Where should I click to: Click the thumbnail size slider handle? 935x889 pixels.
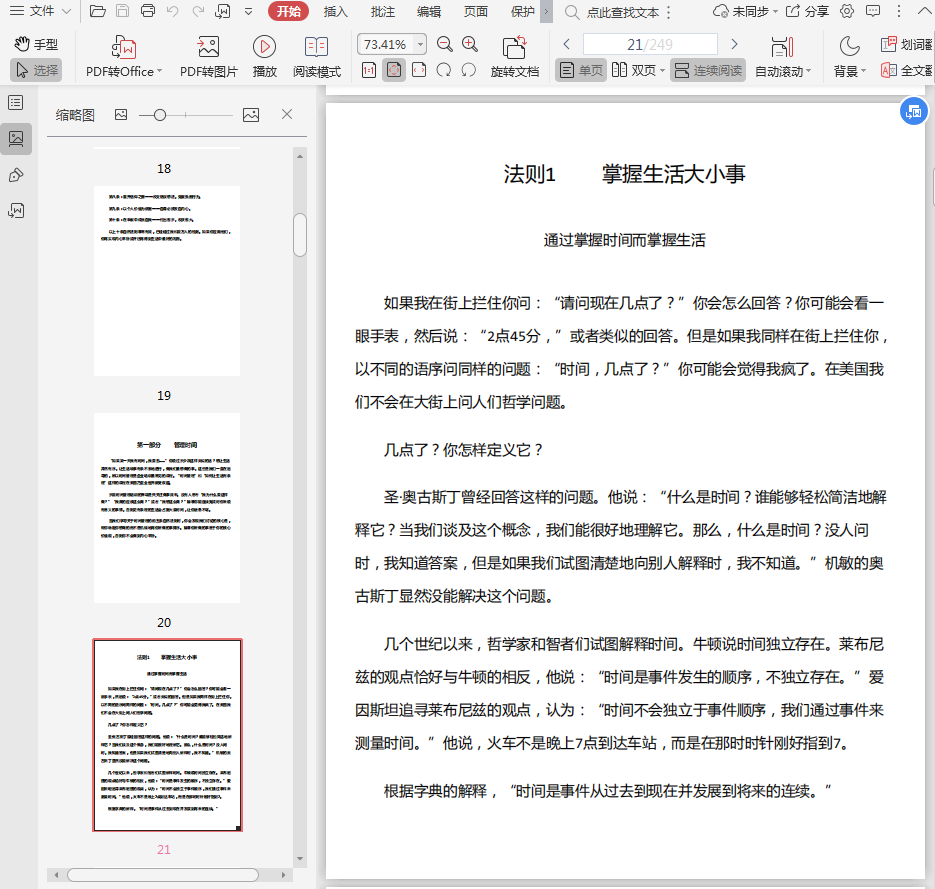coord(159,115)
